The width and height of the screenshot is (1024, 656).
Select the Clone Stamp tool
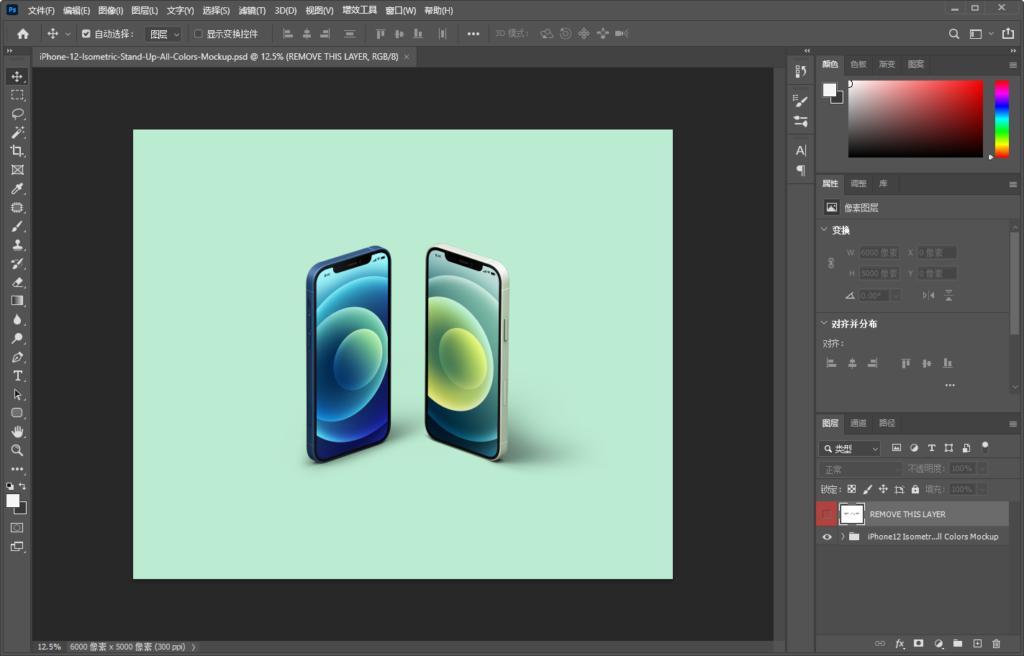[x=17, y=245]
